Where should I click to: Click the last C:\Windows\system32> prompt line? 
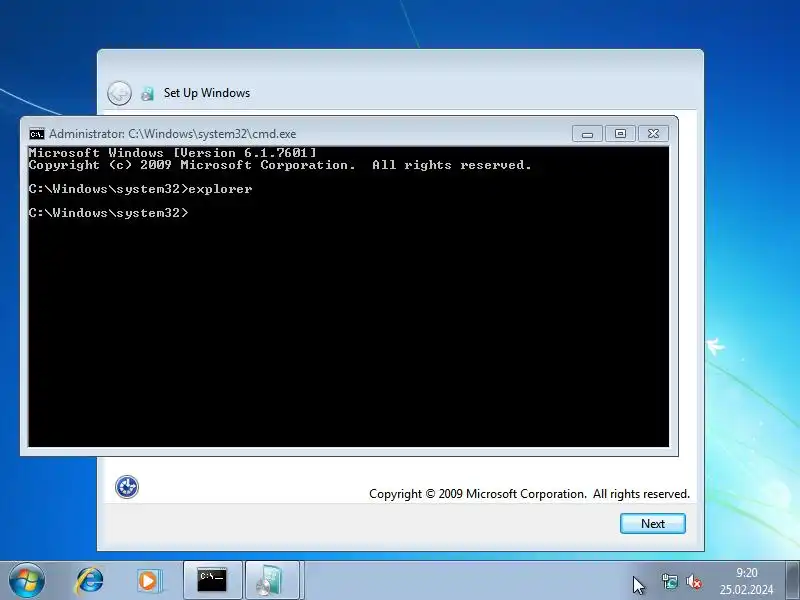pyautogui.click(x=108, y=213)
